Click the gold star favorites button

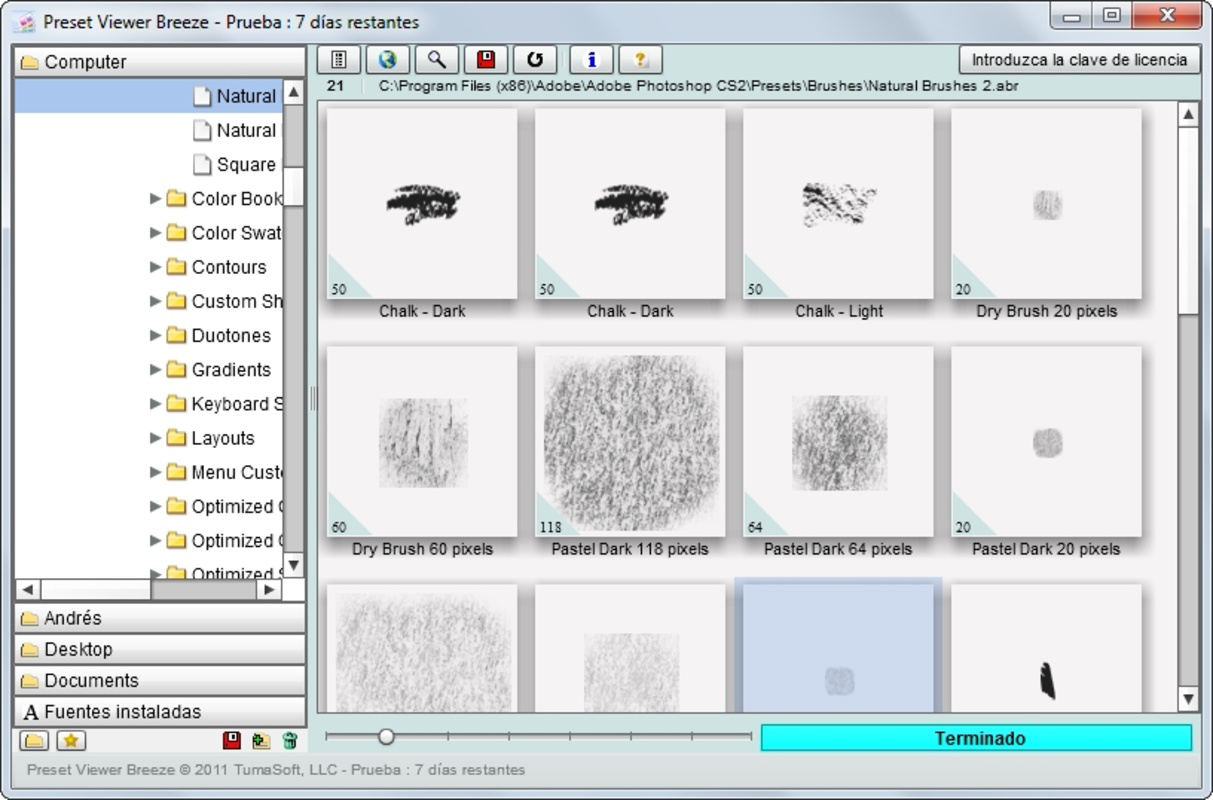pyautogui.click(x=71, y=741)
